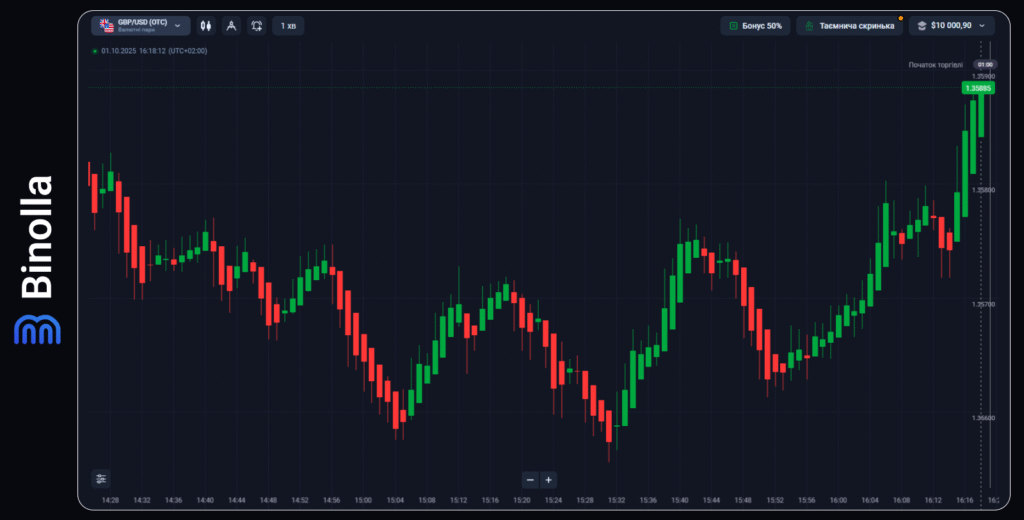Click the 01:00 timer label
The width and height of the screenshot is (1024, 520).
pos(984,64)
